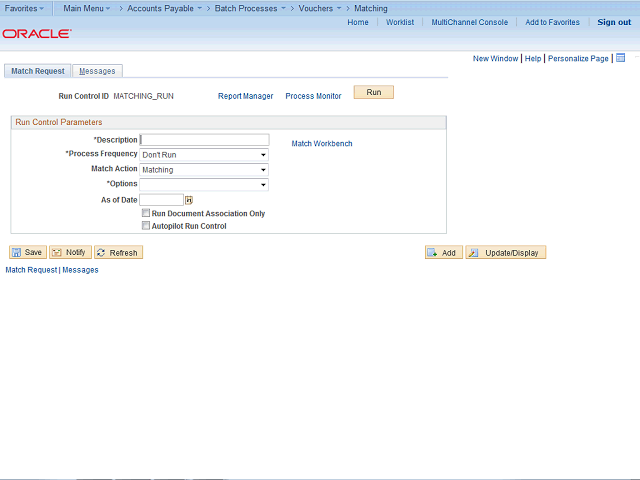This screenshot has height=480, width=640.
Task: Click the bottom Messages link
Action: click(x=80, y=270)
